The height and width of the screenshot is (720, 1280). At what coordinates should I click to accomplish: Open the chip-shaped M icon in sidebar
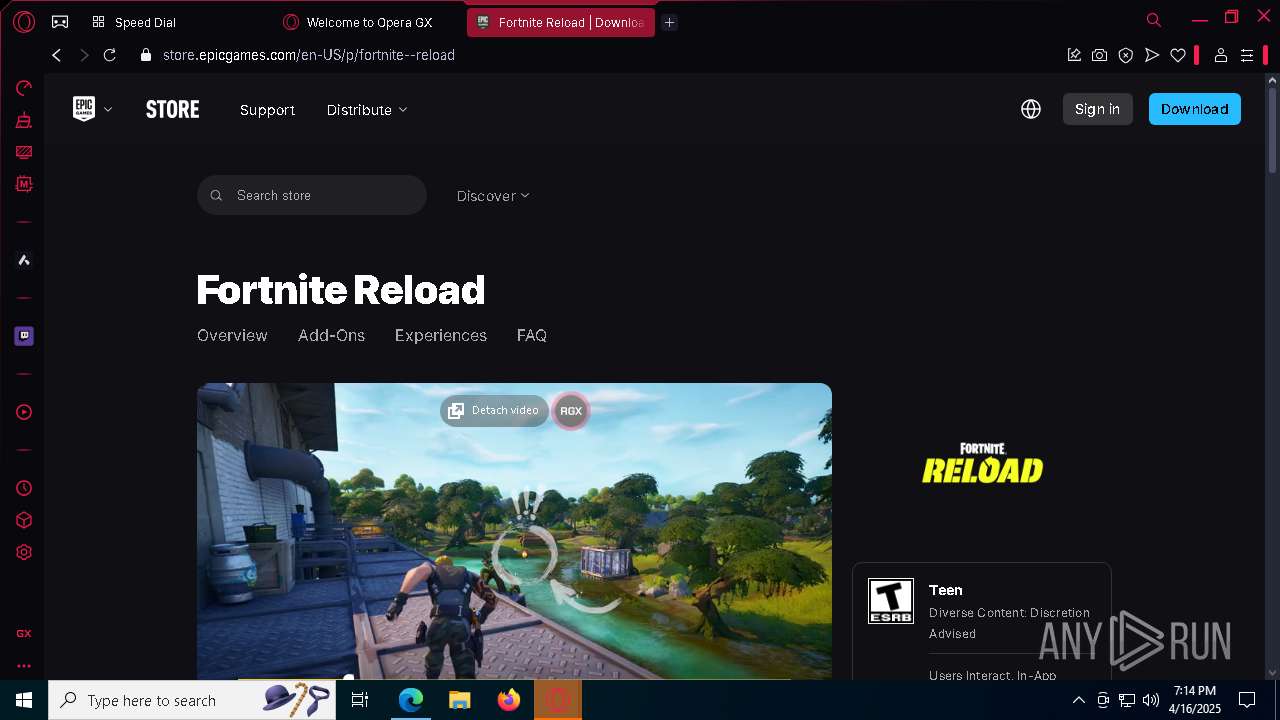pos(24,184)
